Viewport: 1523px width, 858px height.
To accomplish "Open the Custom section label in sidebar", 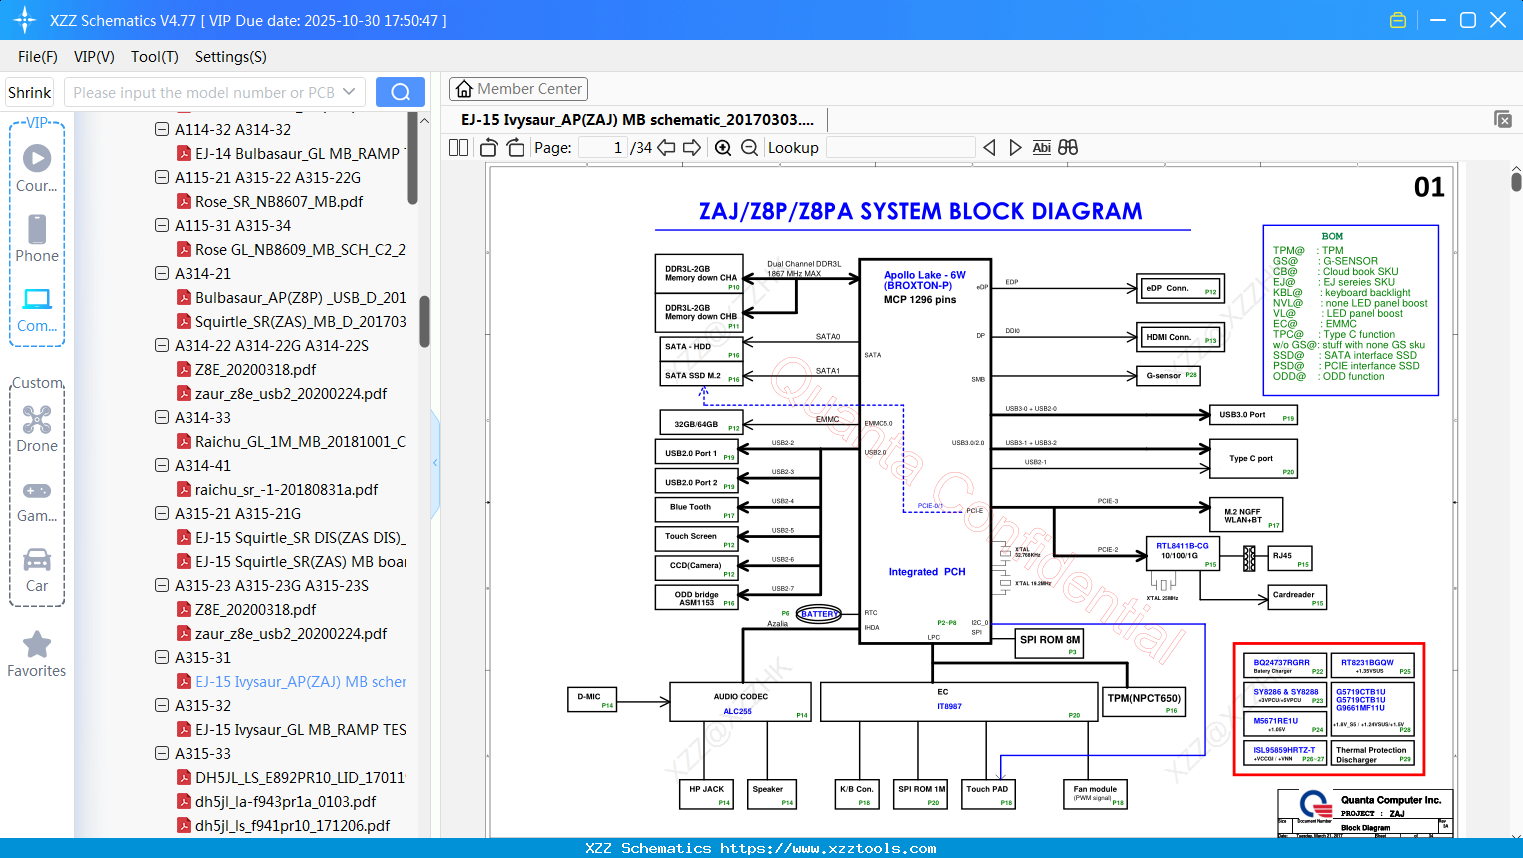I will pos(38,383).
